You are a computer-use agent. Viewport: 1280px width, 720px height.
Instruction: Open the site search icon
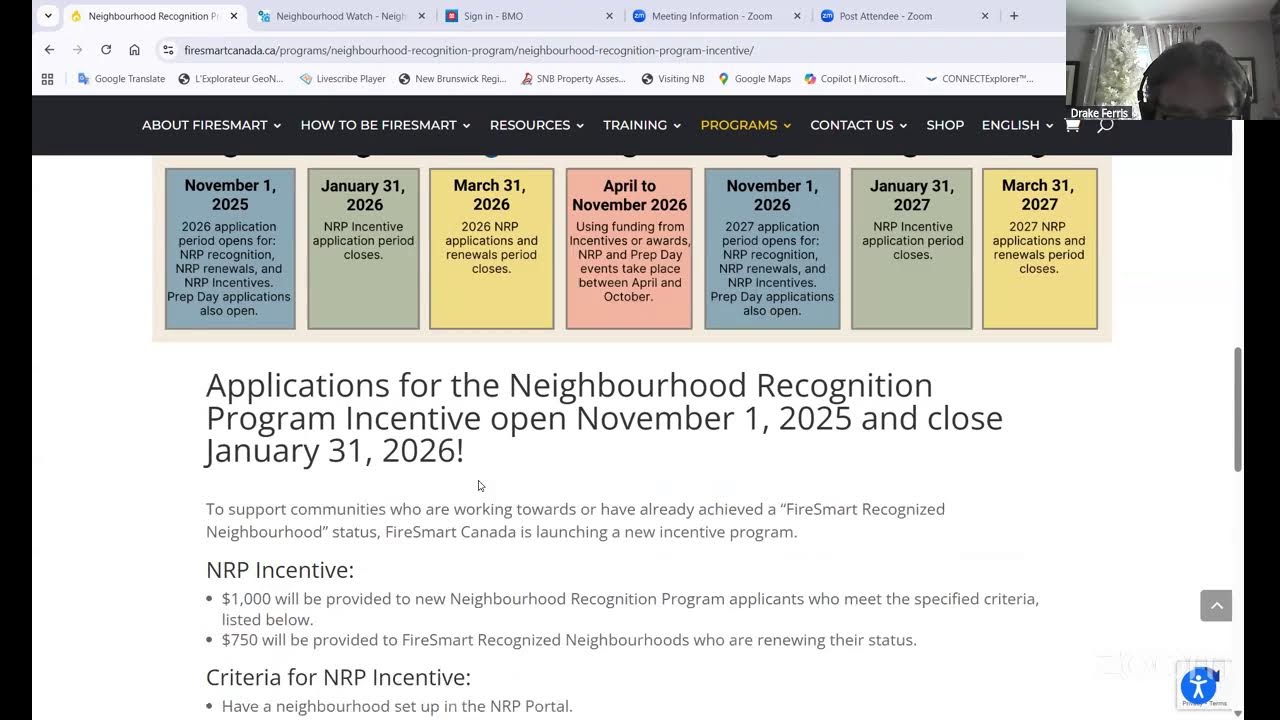pyautogui.click(x=1105, y=125)
